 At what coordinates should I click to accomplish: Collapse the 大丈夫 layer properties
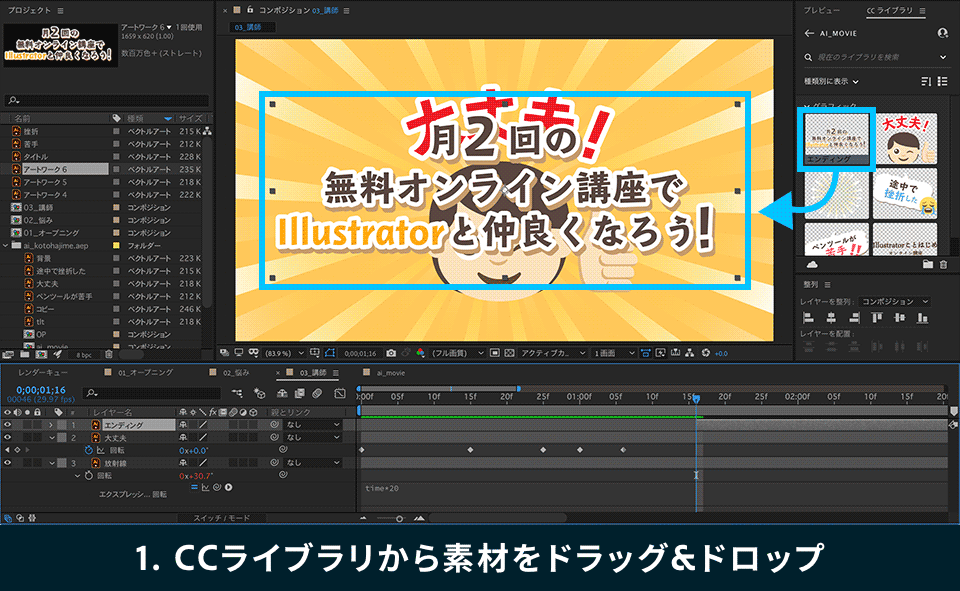tap(51, 437)
